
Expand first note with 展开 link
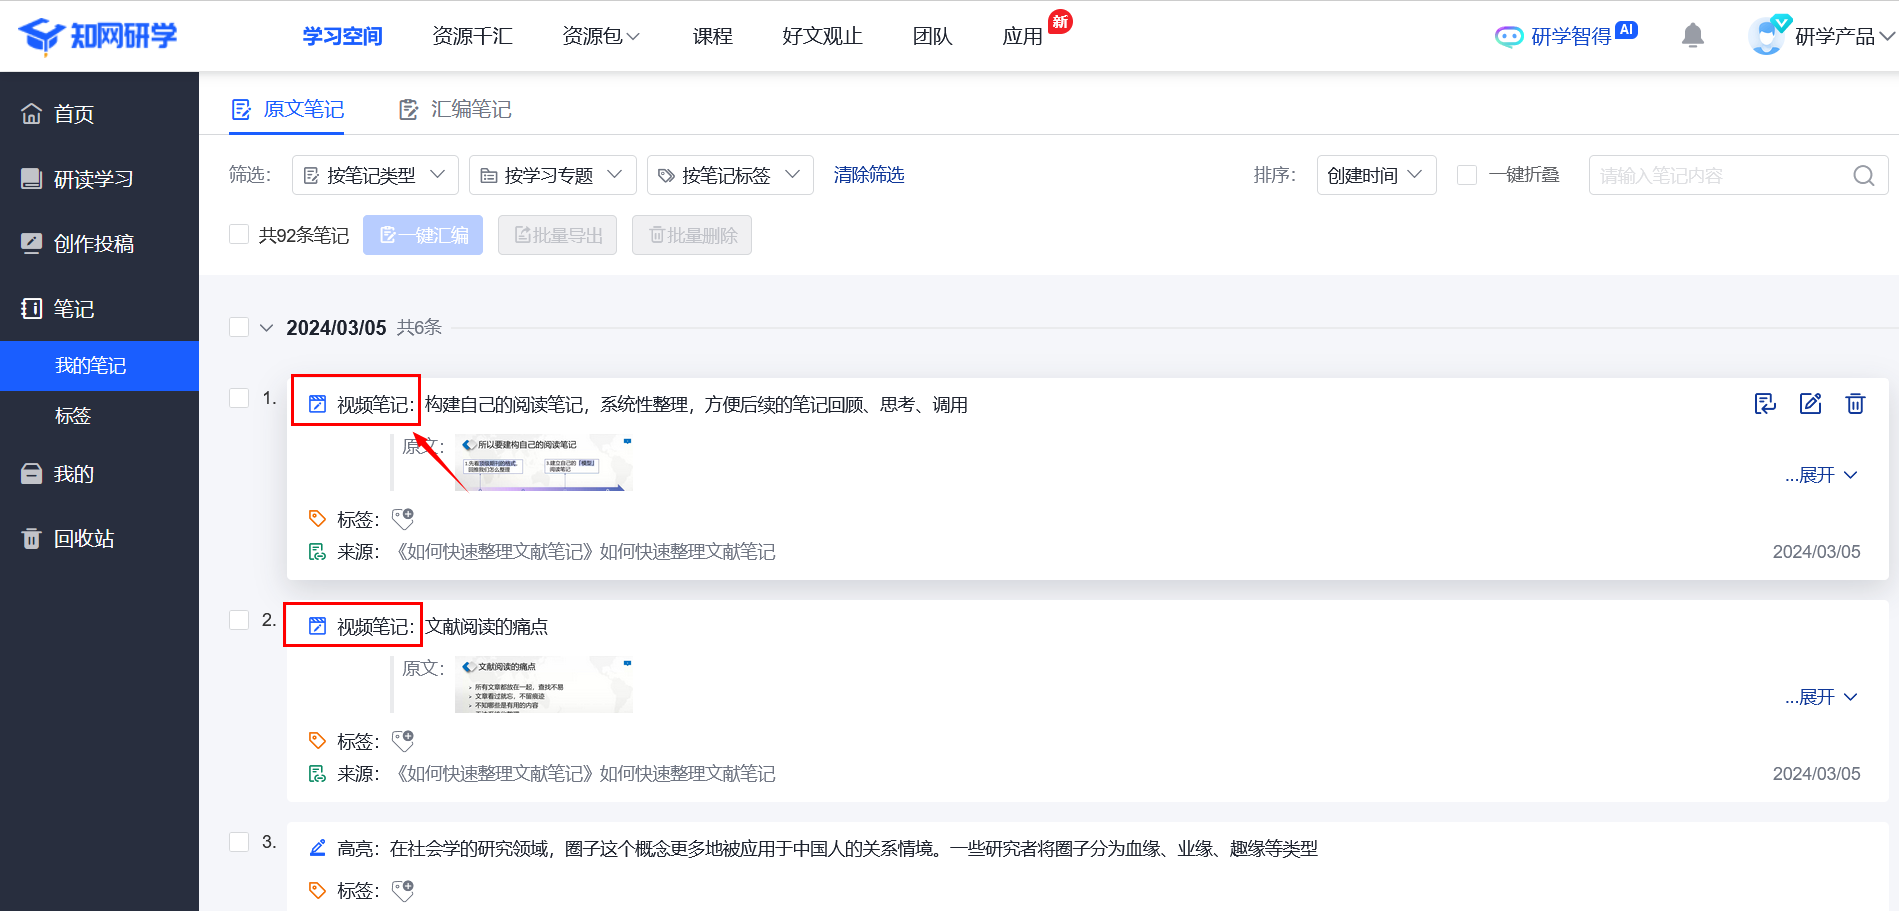(x=1820, y=475)
